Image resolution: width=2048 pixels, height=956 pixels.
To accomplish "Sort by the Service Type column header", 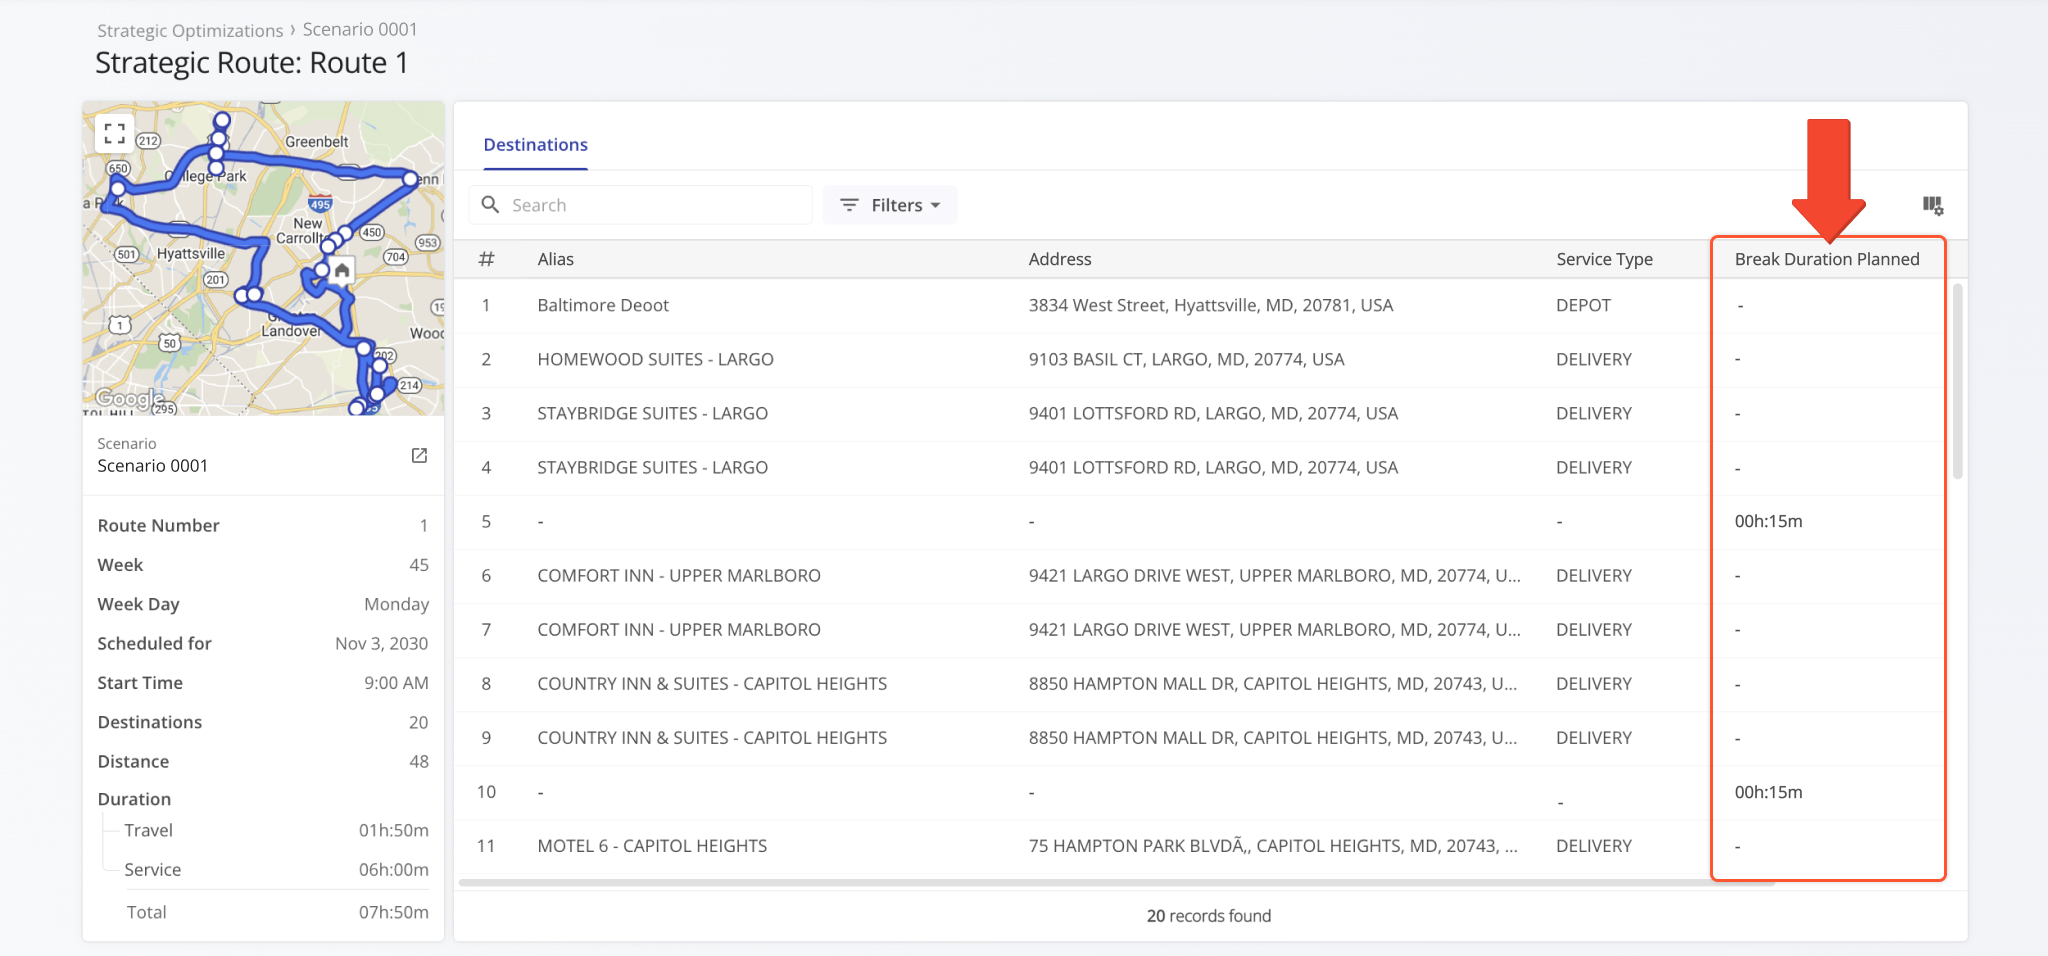I will tap(1604, 259).
